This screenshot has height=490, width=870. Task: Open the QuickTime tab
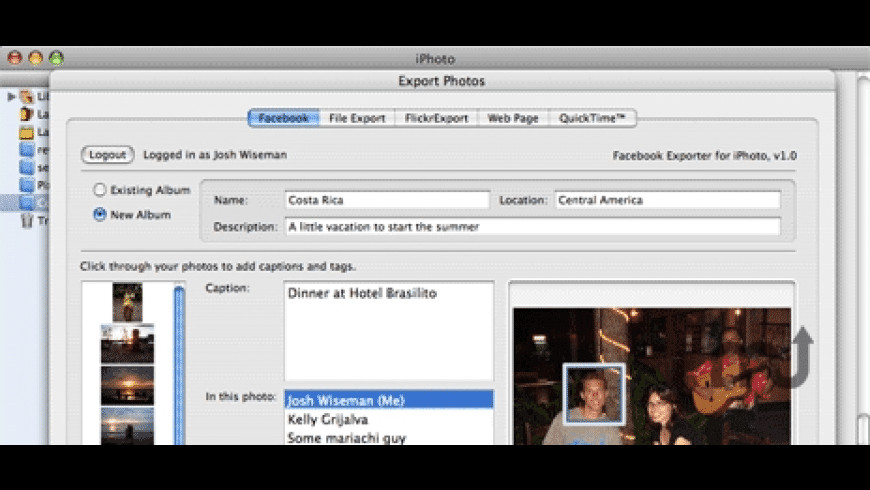point(592,118)
